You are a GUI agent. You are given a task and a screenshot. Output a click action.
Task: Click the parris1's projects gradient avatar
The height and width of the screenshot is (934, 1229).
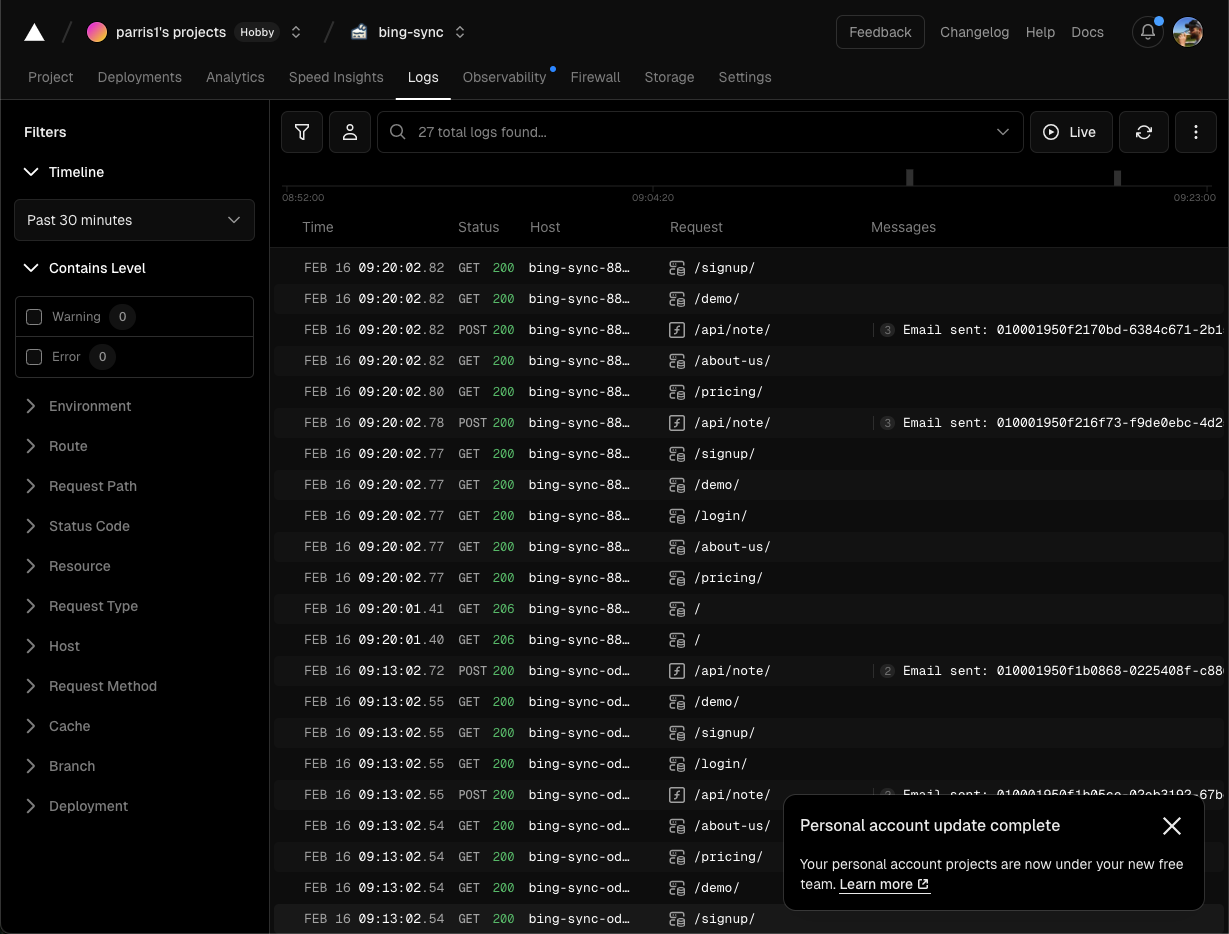[x=97, y=32]
